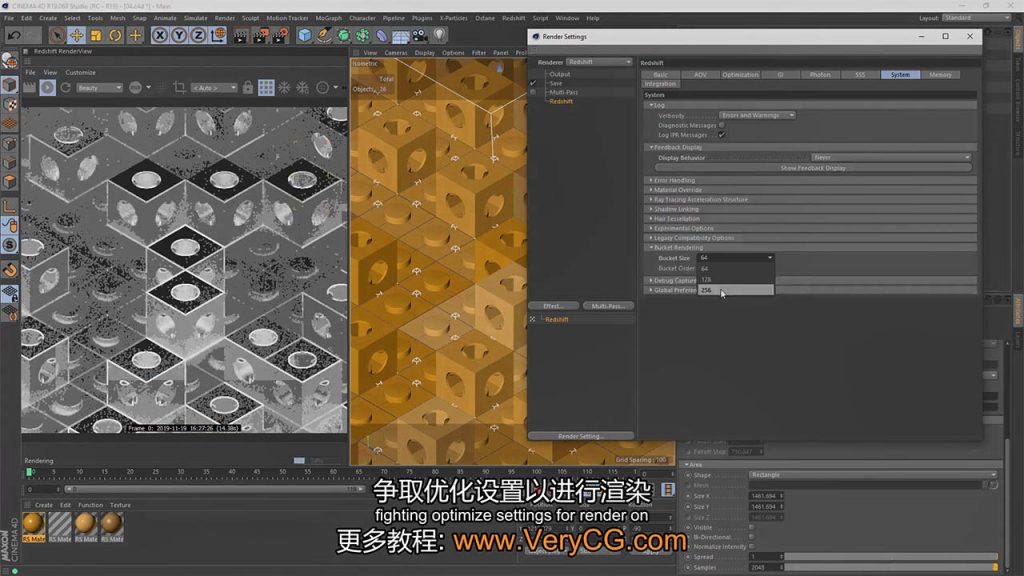This screenshot has height=576, width=1024.
Task: Open the MoGraph menu
Action: pos(328,18)
